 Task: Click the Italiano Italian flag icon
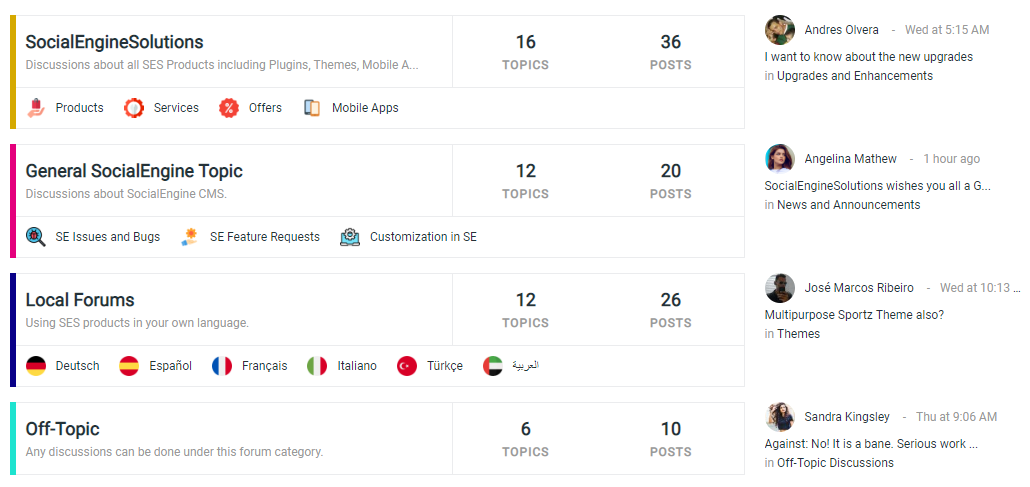[x=317, y=366]
